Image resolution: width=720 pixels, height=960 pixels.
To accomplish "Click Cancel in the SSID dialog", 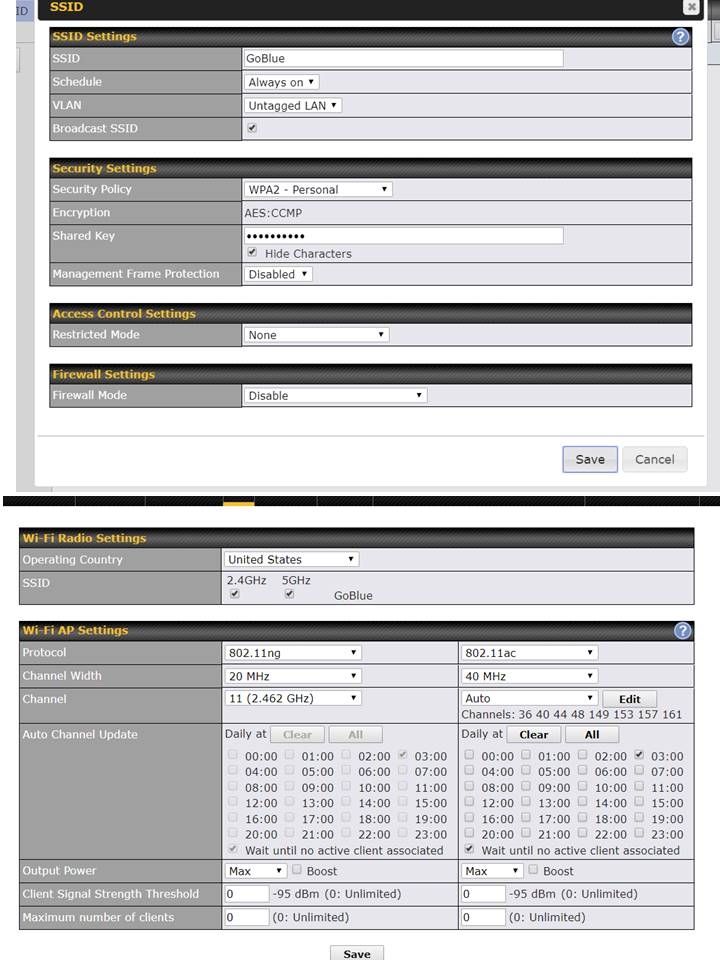I will 654,459.
